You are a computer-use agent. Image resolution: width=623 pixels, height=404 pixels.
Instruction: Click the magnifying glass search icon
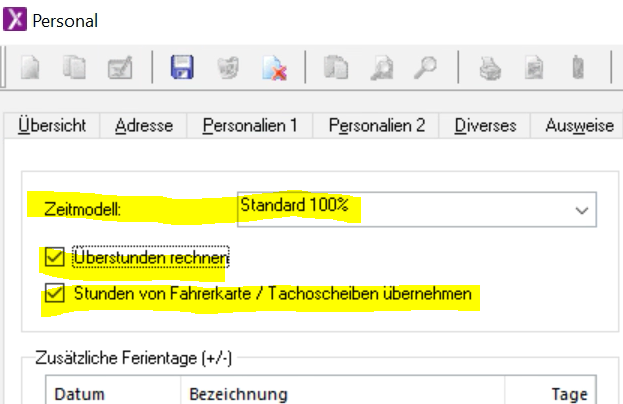[x=426, y=68]
